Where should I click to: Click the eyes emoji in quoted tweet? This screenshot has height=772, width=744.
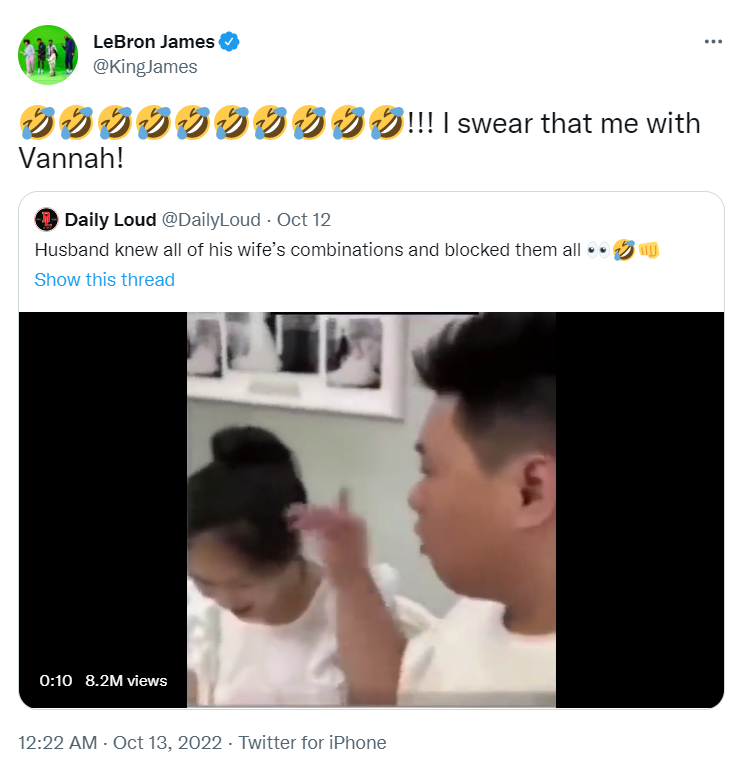tap(598, 250)
